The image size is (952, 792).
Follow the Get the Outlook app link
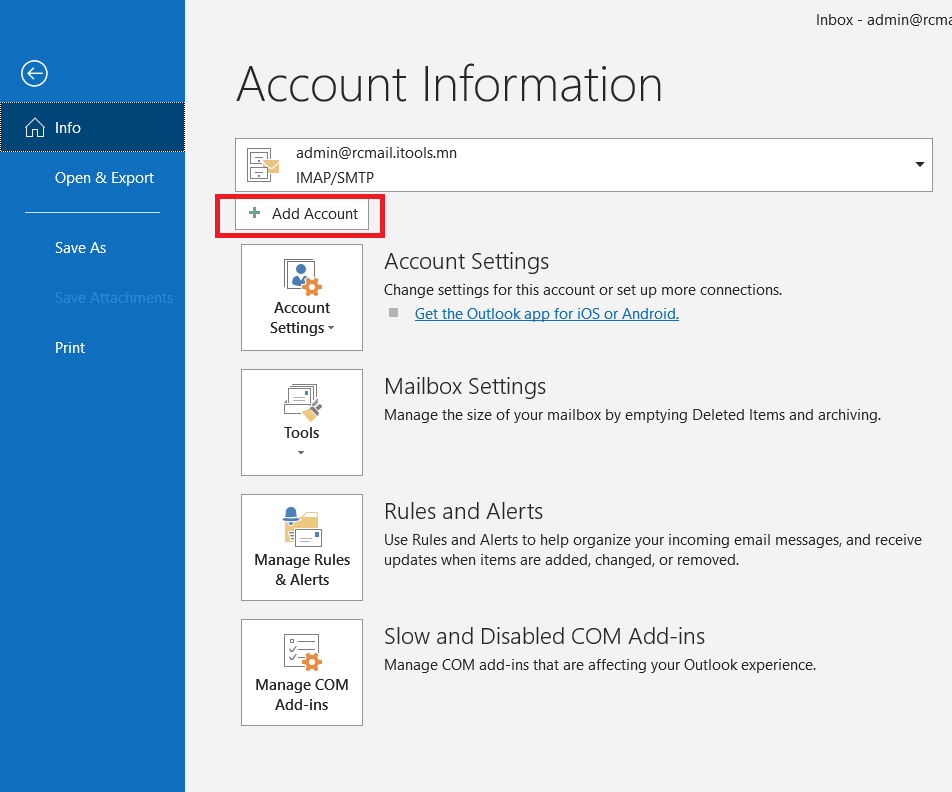click(x=546, y=314)
